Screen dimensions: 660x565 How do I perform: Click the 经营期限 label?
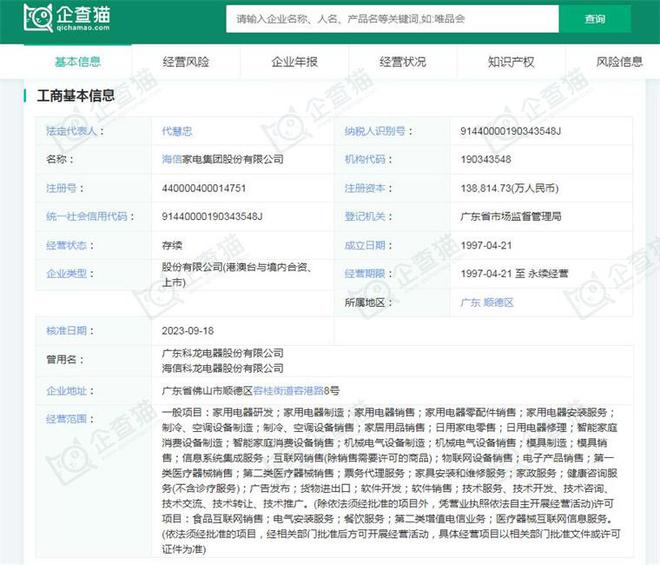coord(368,274)
